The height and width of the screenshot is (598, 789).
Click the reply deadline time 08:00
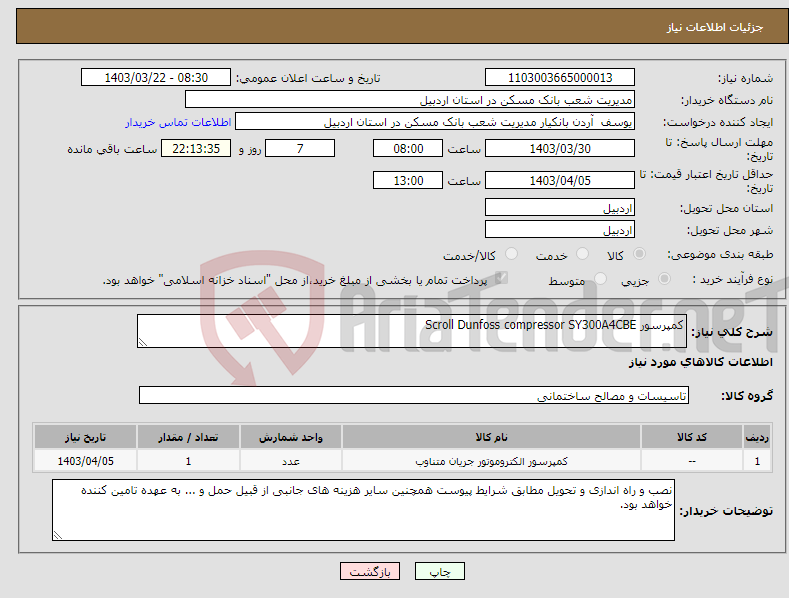pyautogui.click(x=408, y=148)
